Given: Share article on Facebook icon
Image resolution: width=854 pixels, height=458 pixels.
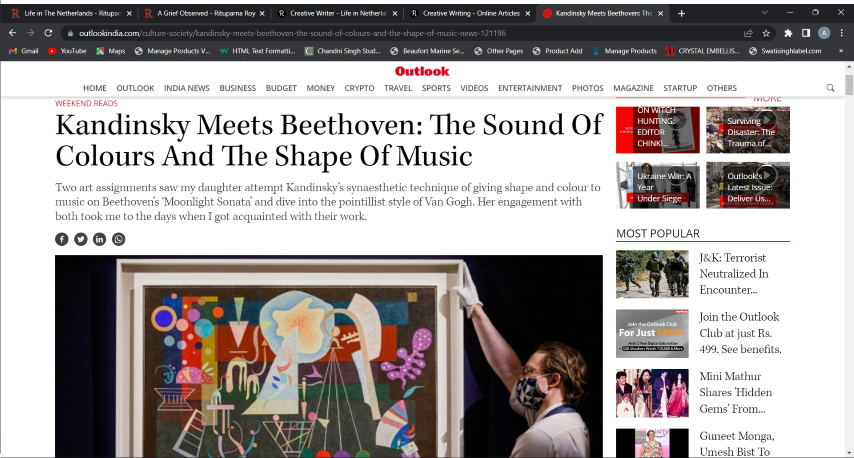Looking at the screenshot, I should pos(62,239).
